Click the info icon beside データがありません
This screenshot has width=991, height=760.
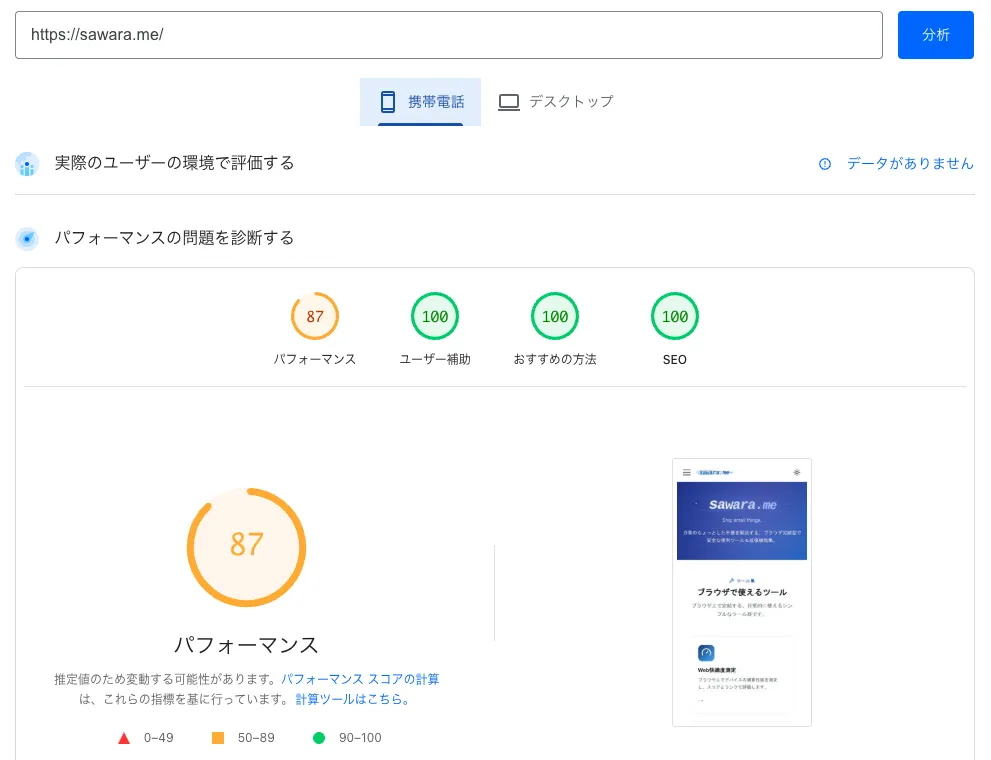click(825, 164)
